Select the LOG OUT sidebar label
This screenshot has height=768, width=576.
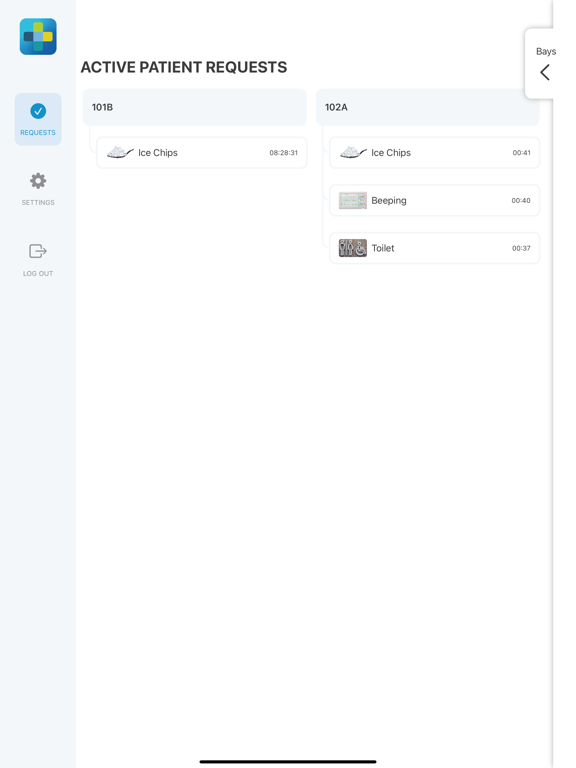[x=38, y=273]
